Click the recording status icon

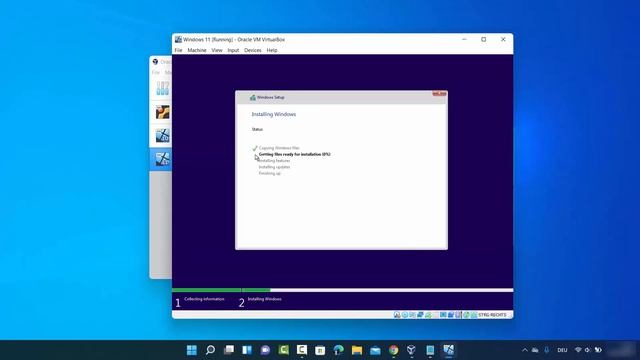pos(451,315)
